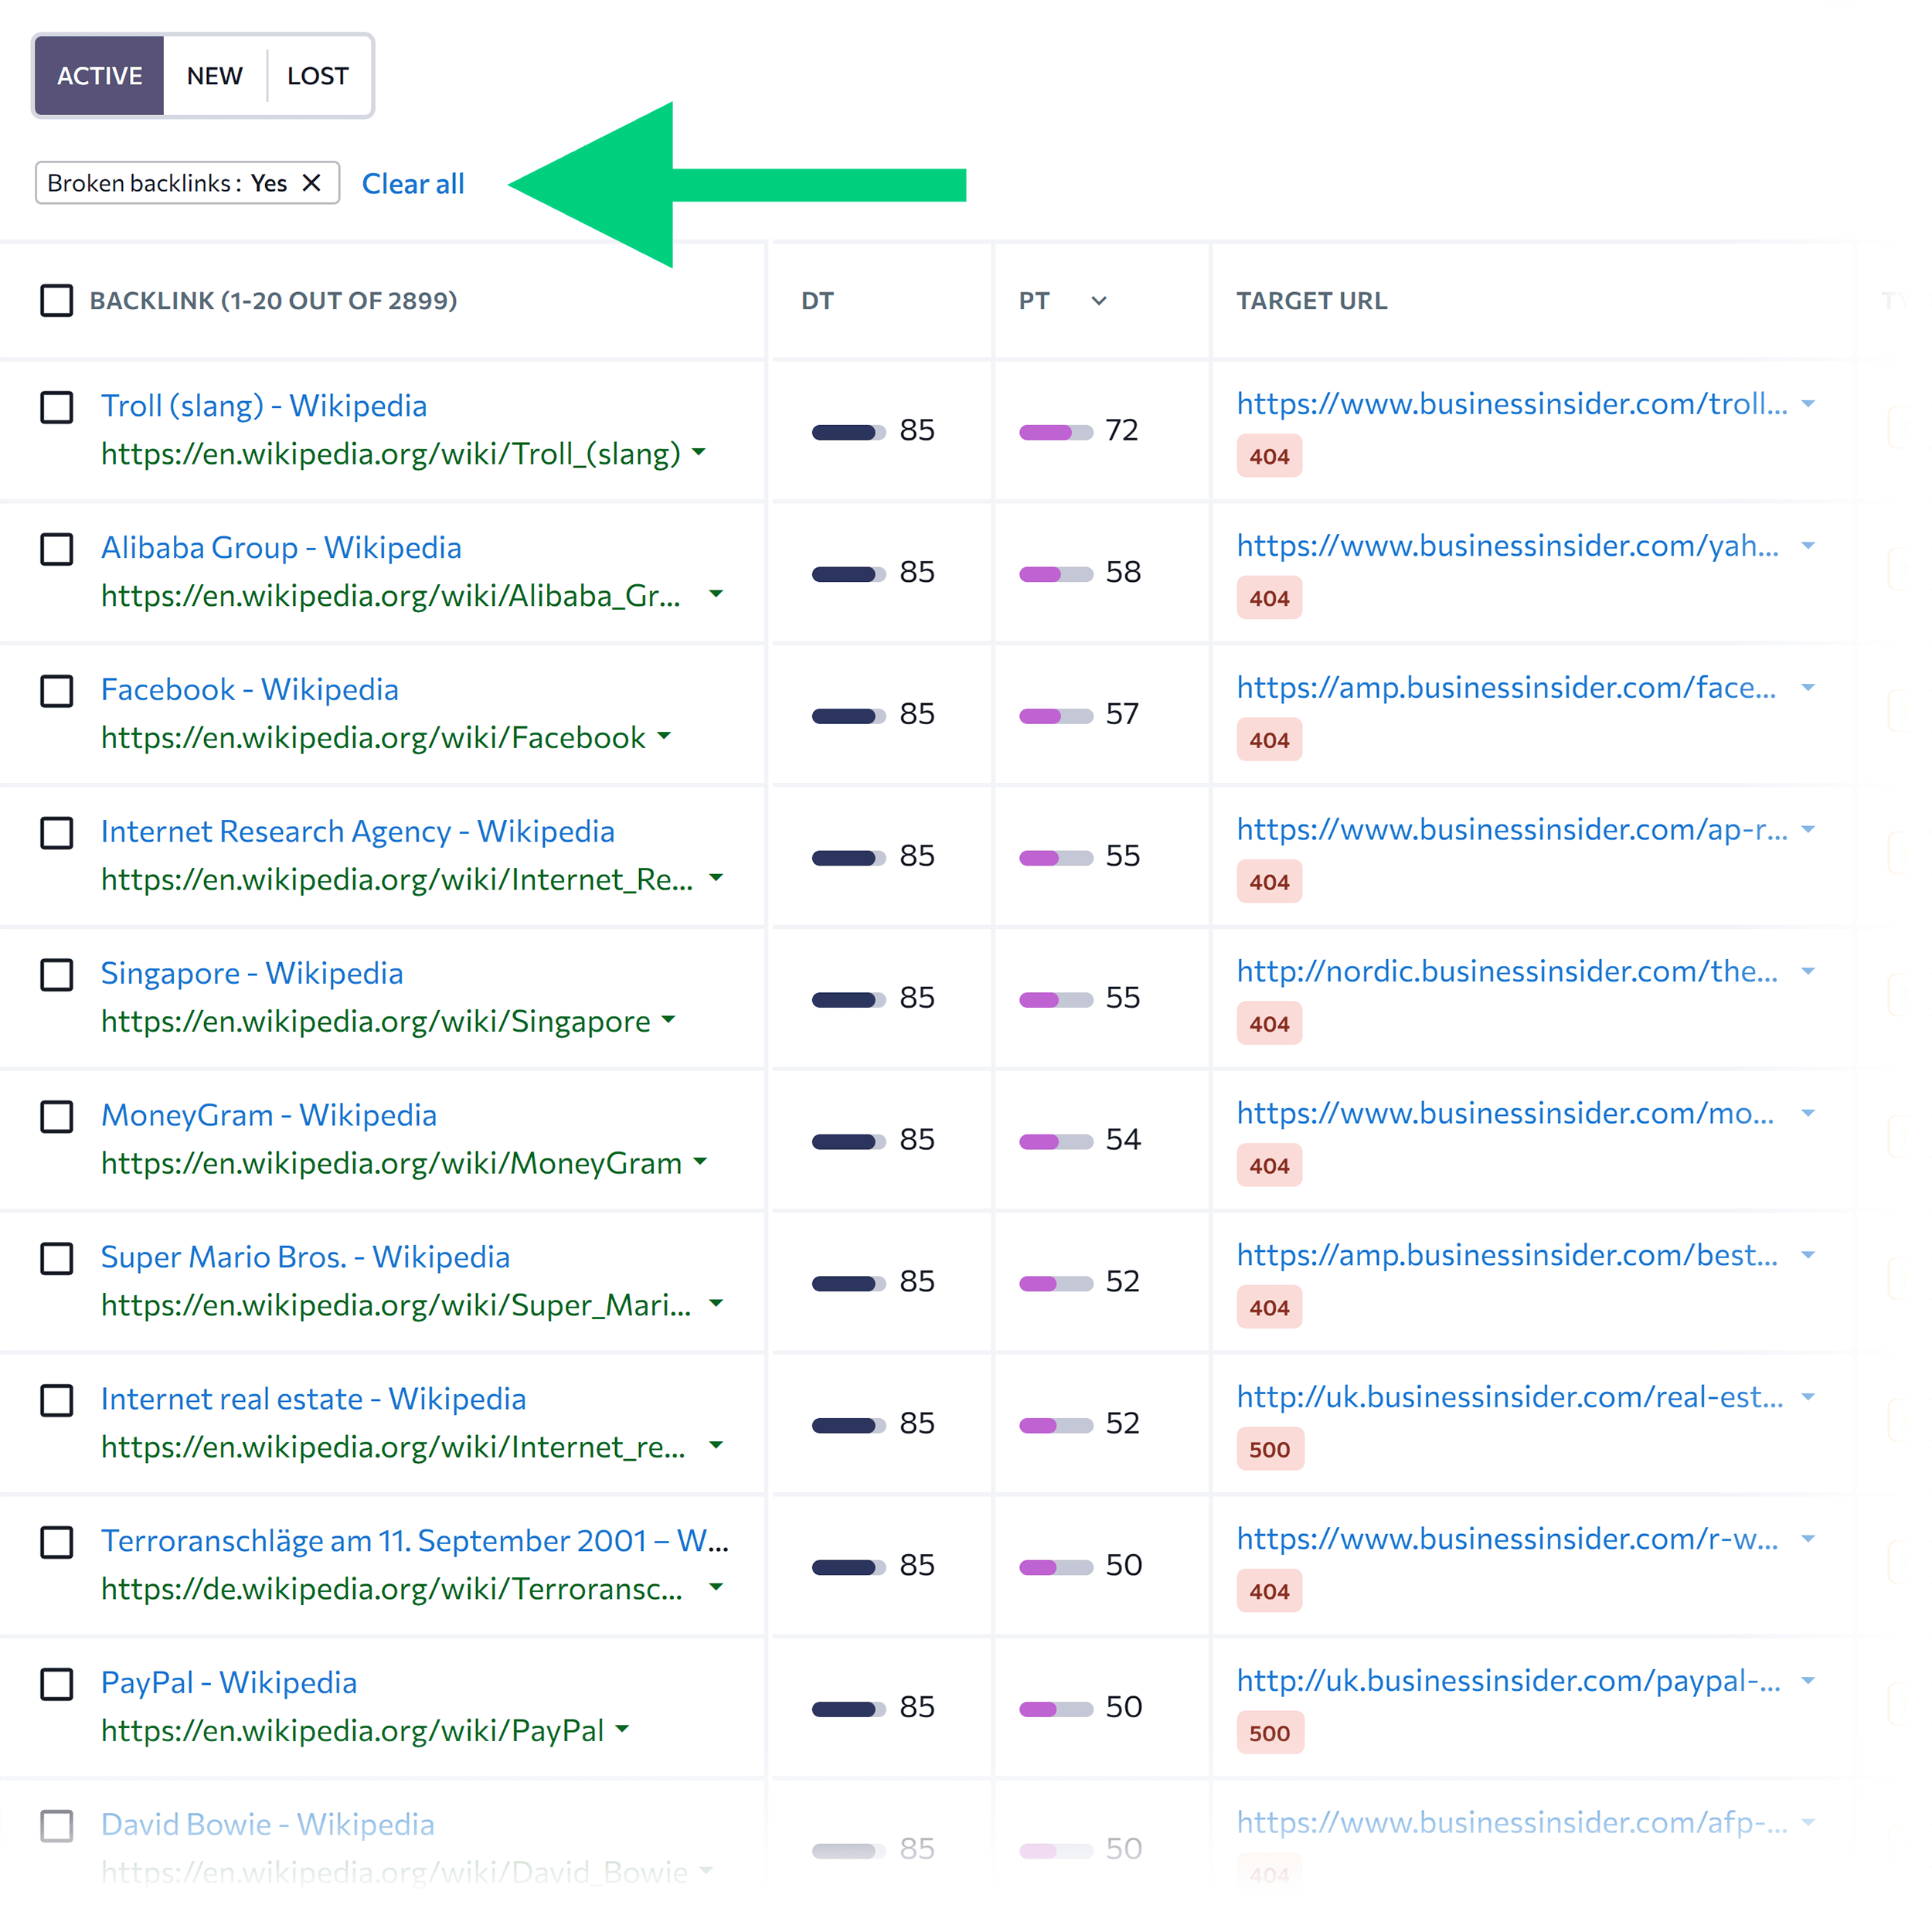Toggle the select-all checkbox in BACKLINK header
Screen dimensions: 1932x1915
coord(57,300)
